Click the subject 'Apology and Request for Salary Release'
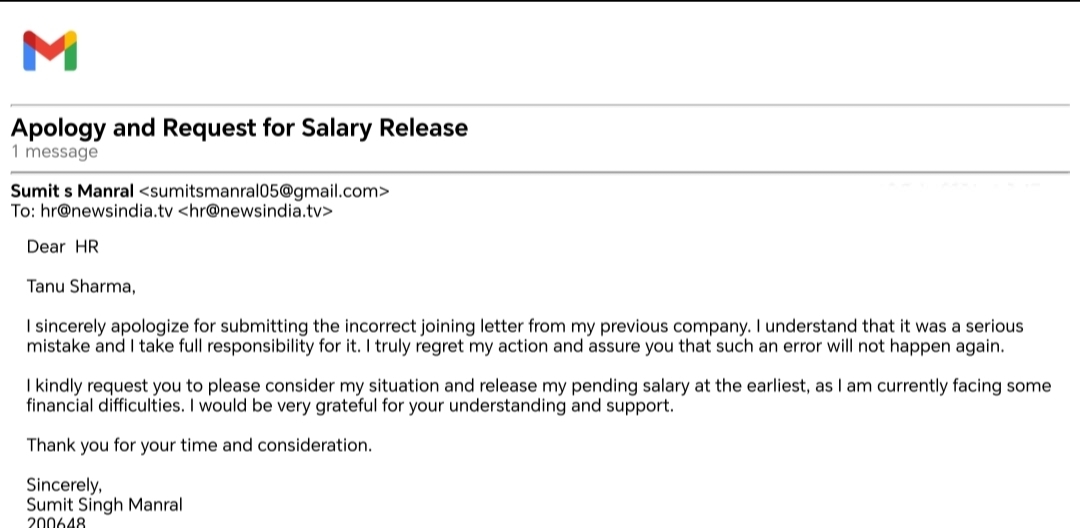This screenshot has height=528, width=1080. coord(239,128)
